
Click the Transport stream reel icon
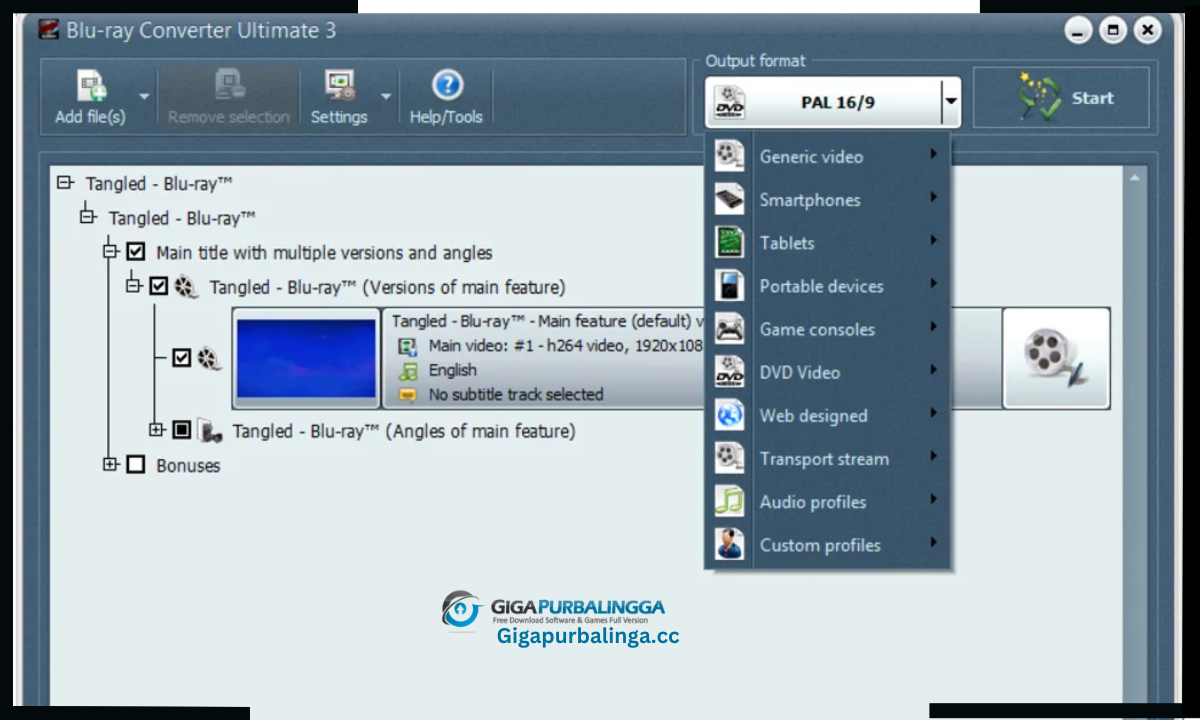(730, 458)
